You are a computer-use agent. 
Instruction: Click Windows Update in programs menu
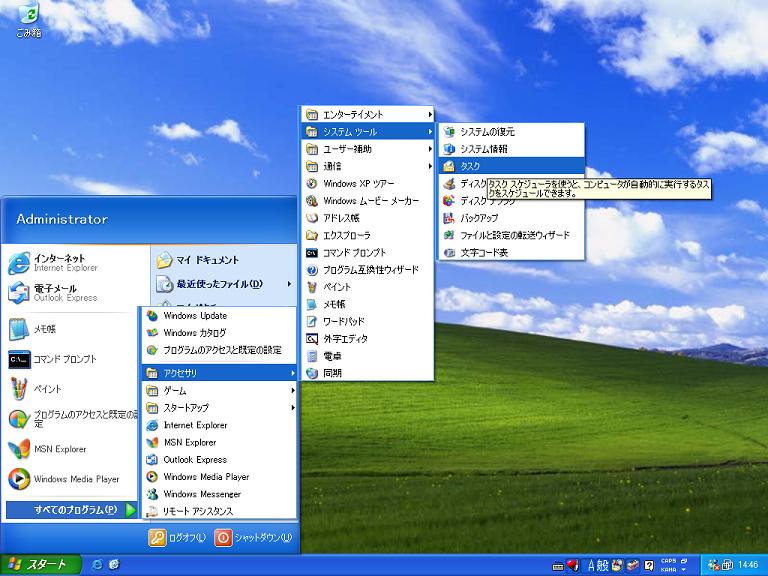(219, 315)
